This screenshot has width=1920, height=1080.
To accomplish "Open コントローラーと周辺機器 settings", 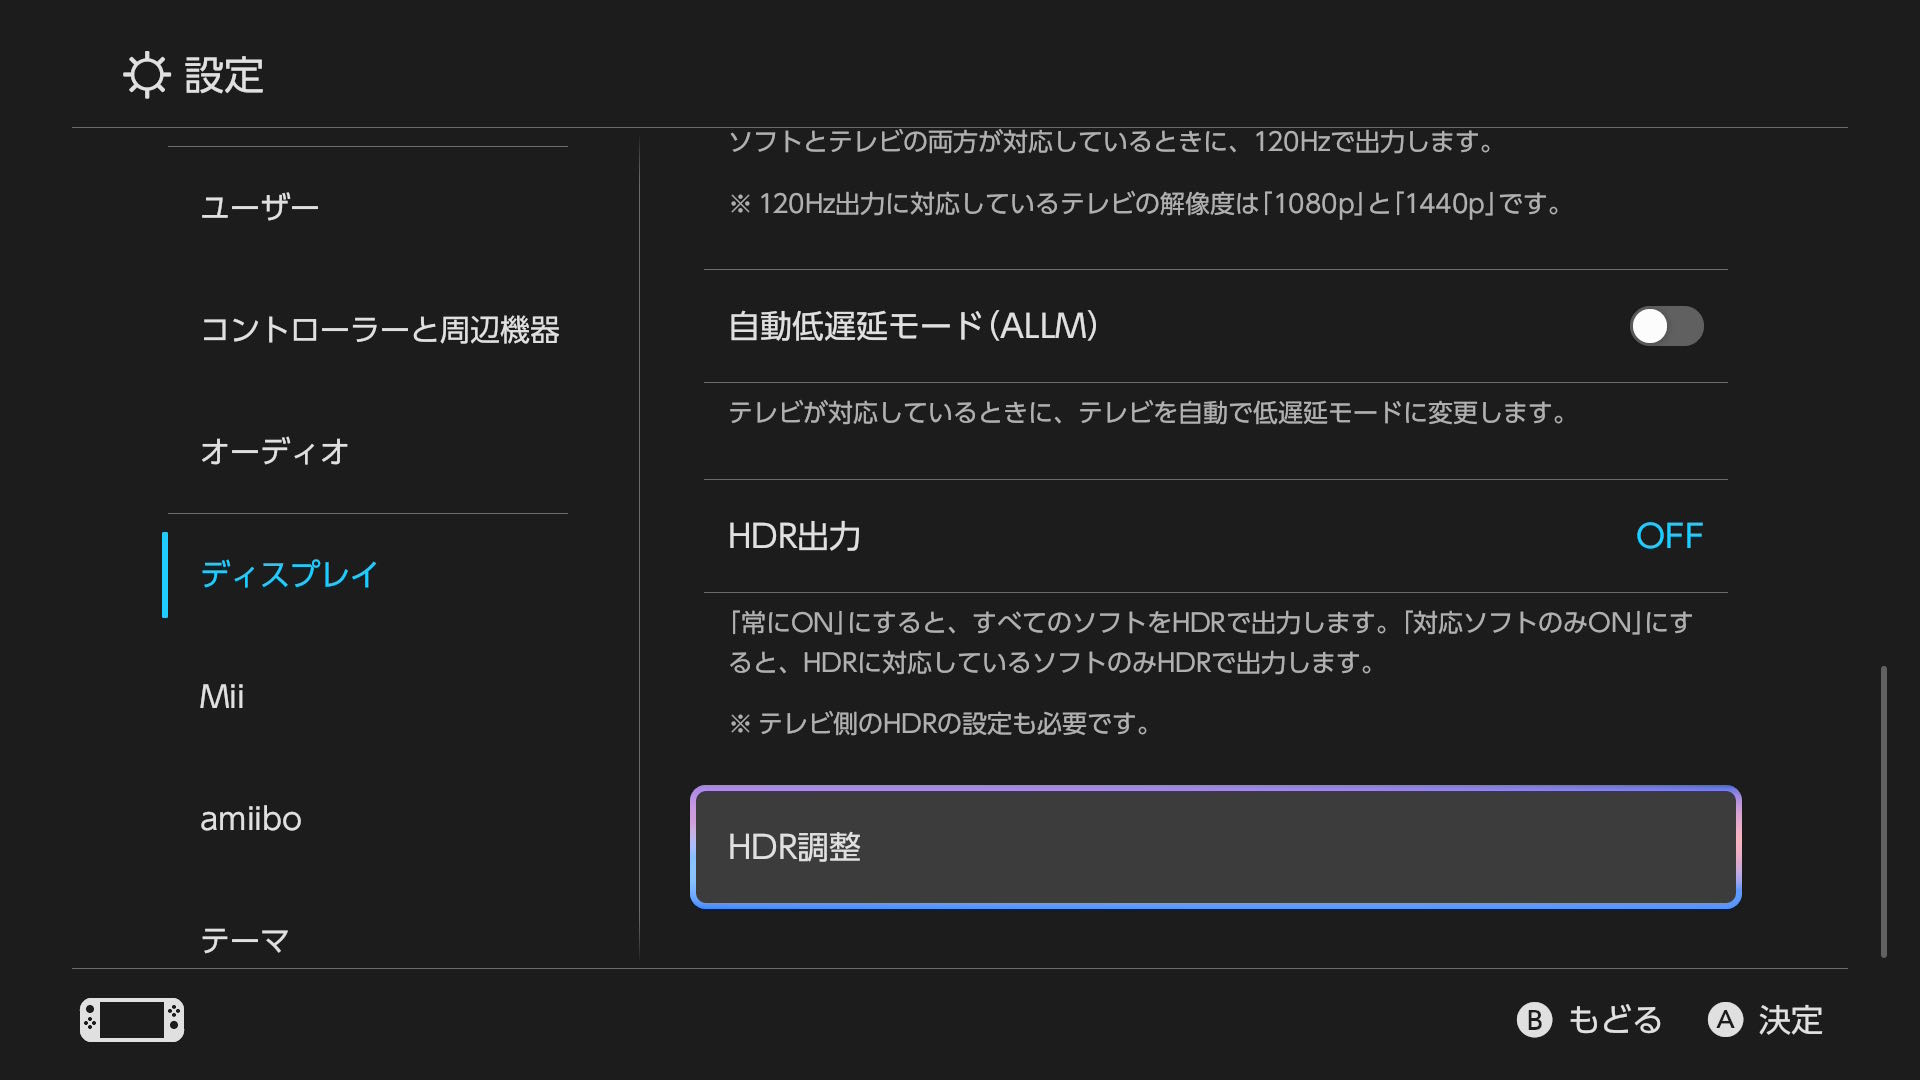I will (x=379, y=329).
